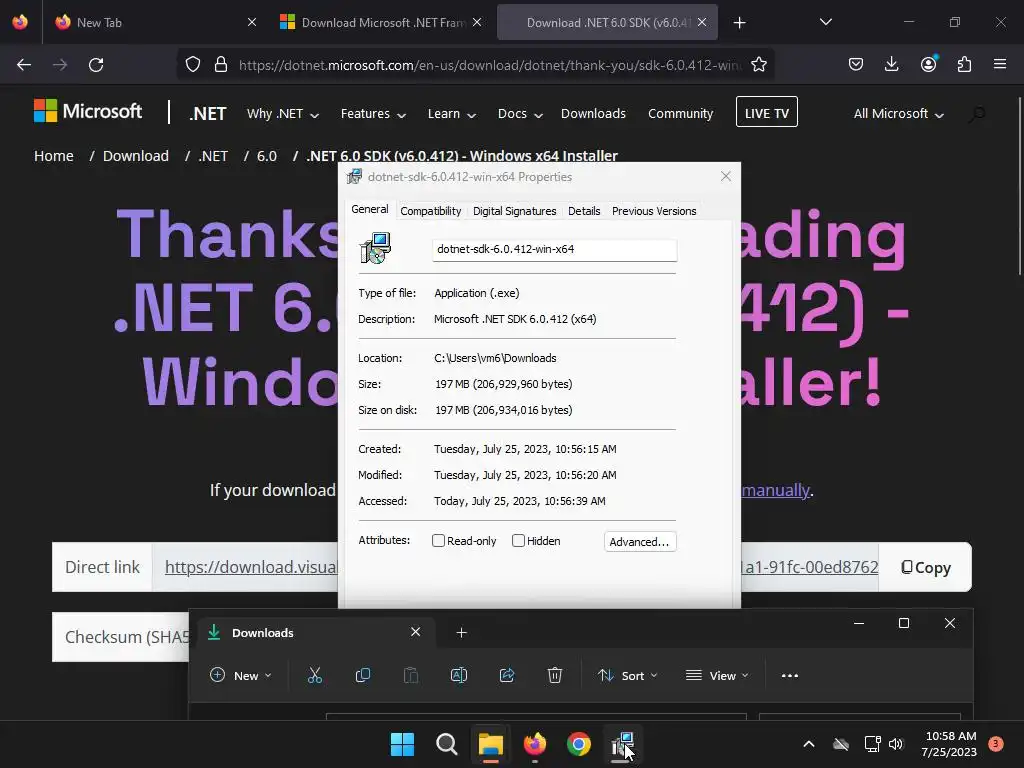Click the Microsoft logo on the page
The height and width of the screenshot is (768, 1024).
[x=88, y=111]
